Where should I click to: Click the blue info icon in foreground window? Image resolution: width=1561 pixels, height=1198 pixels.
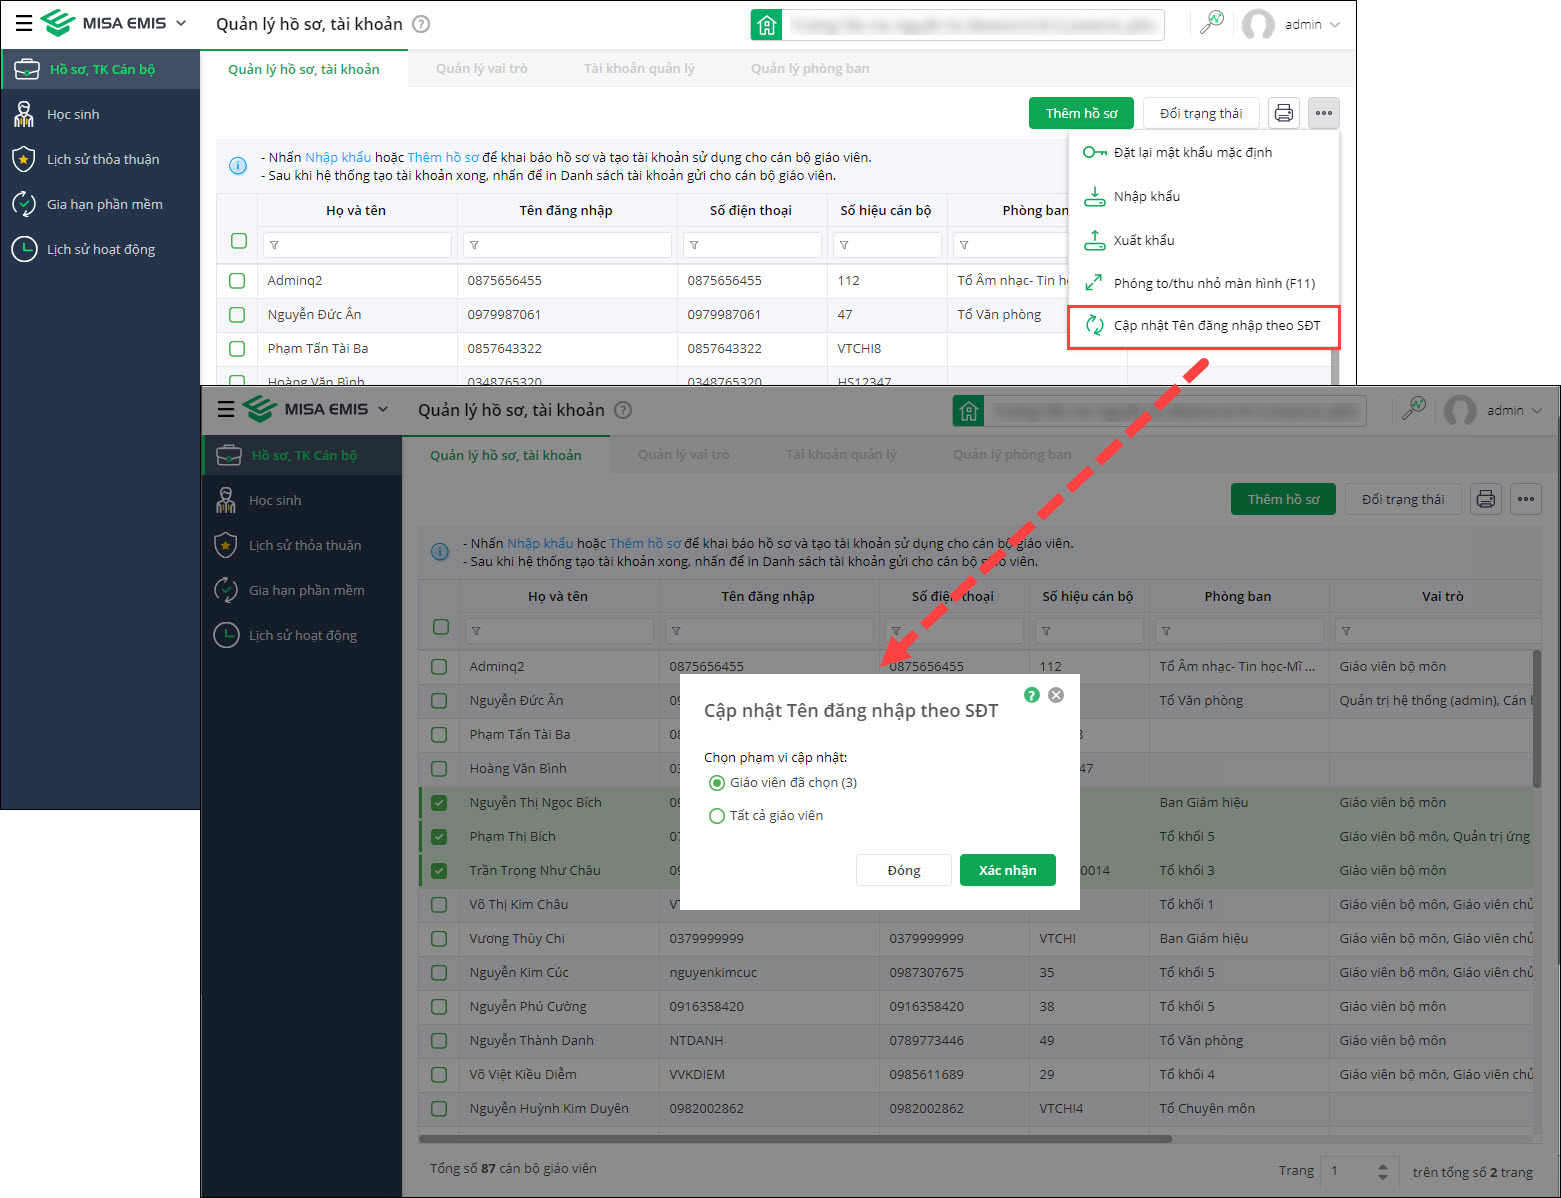coord(440,552)
